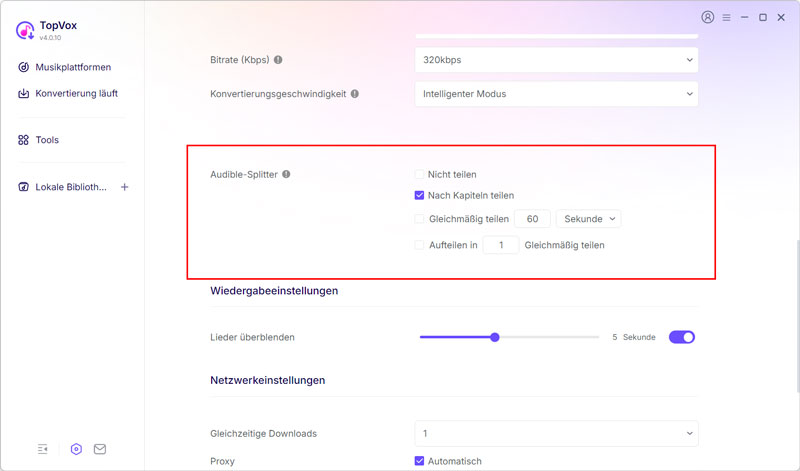Click the Musikplattformen disc icon
Image resolution: width=800 pixels, height=471 pixels.
coord(23,67)
